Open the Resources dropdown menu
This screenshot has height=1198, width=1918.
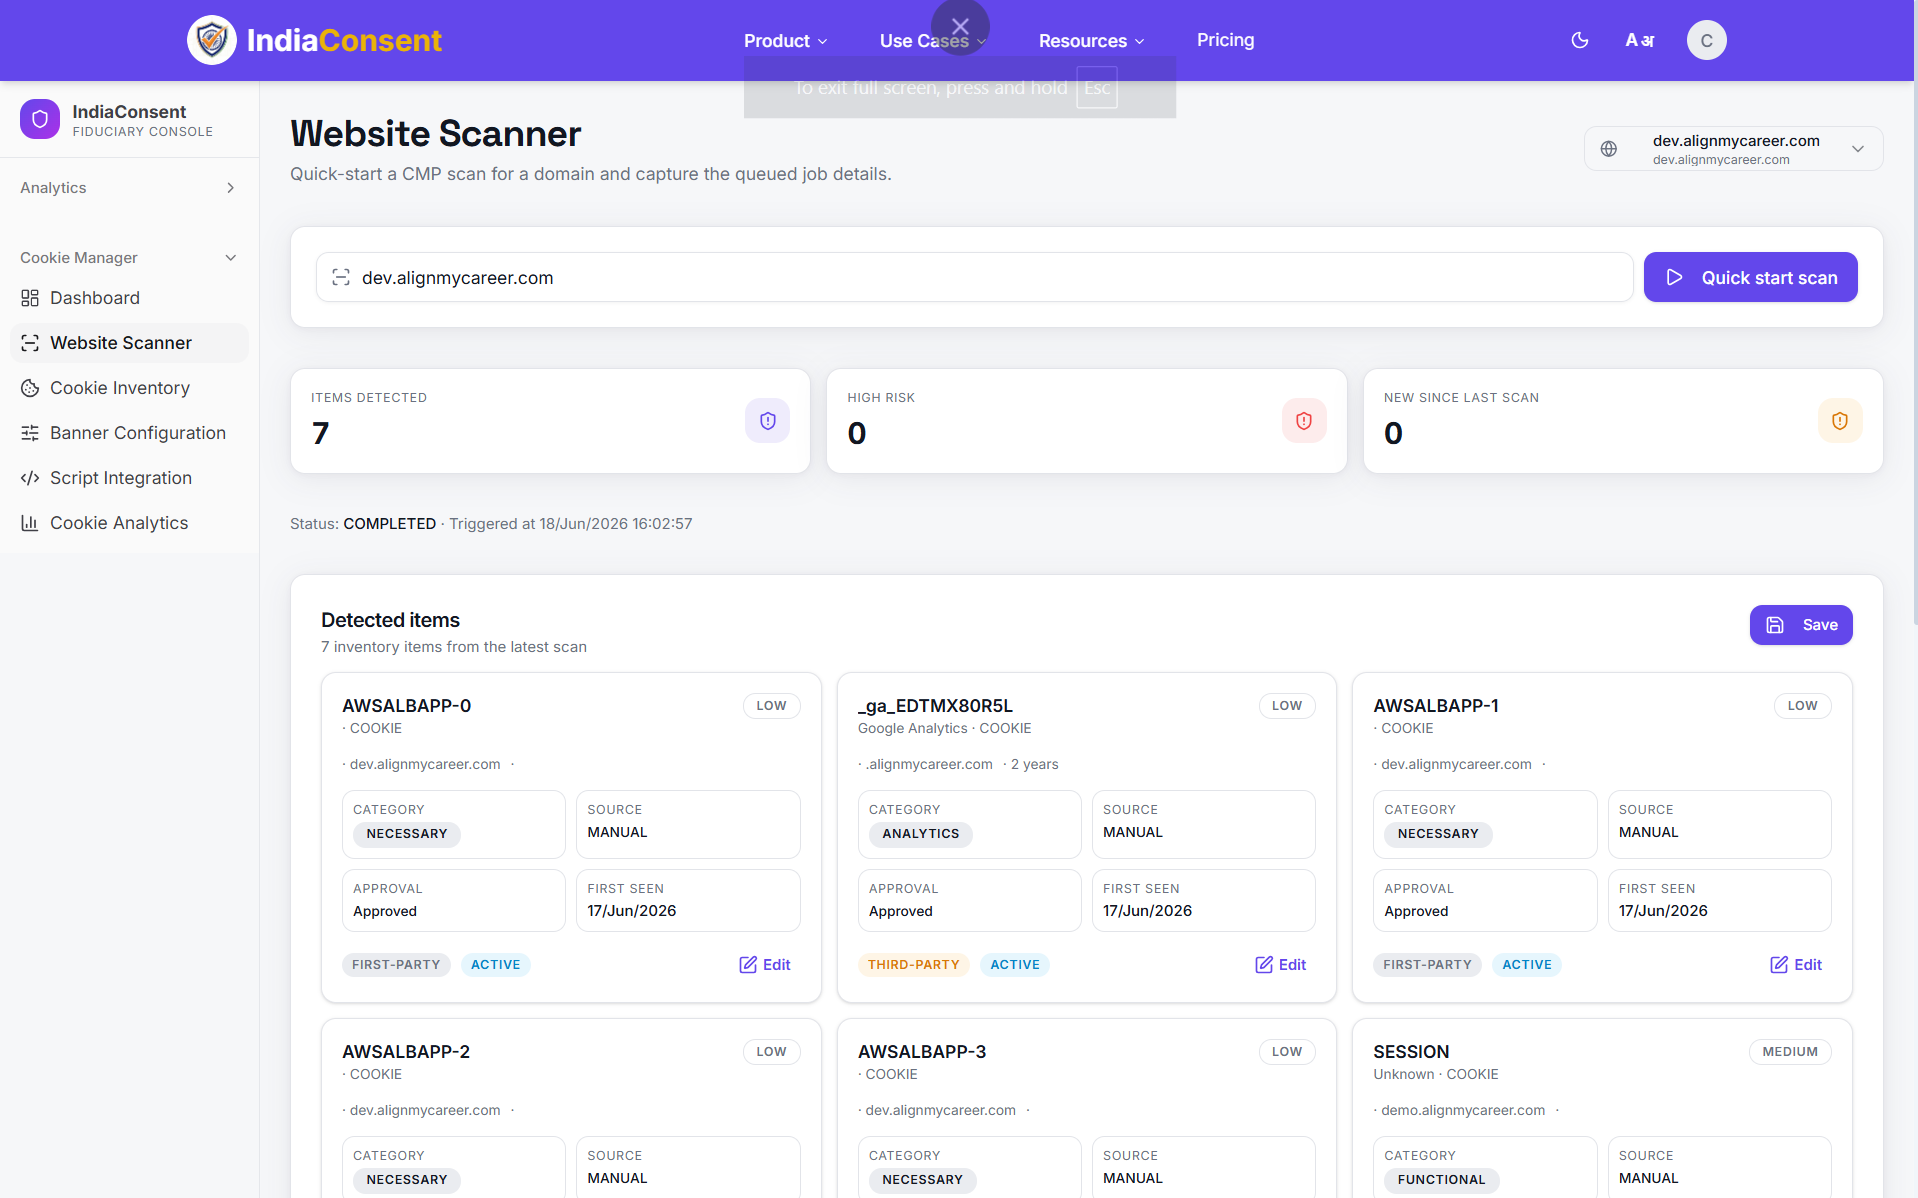(x=1091, y=41)
